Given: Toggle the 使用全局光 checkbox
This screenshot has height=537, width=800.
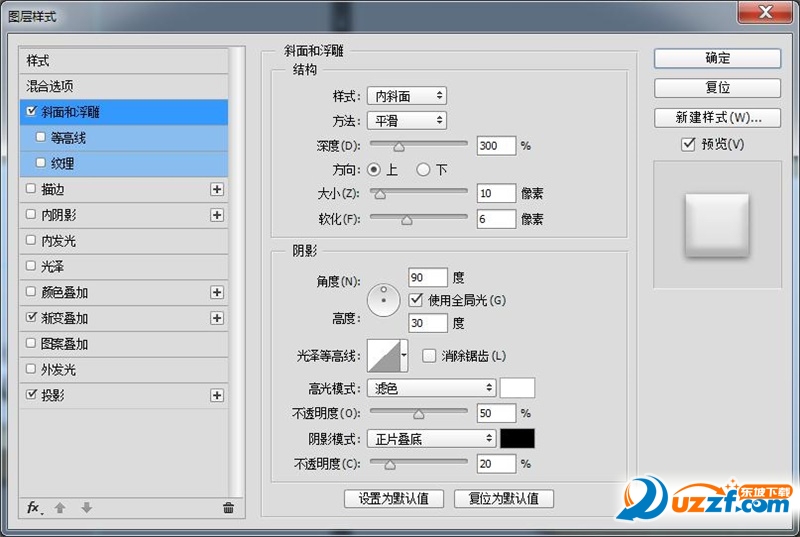Looking at the screenshot, I should [x=418, y=300].
